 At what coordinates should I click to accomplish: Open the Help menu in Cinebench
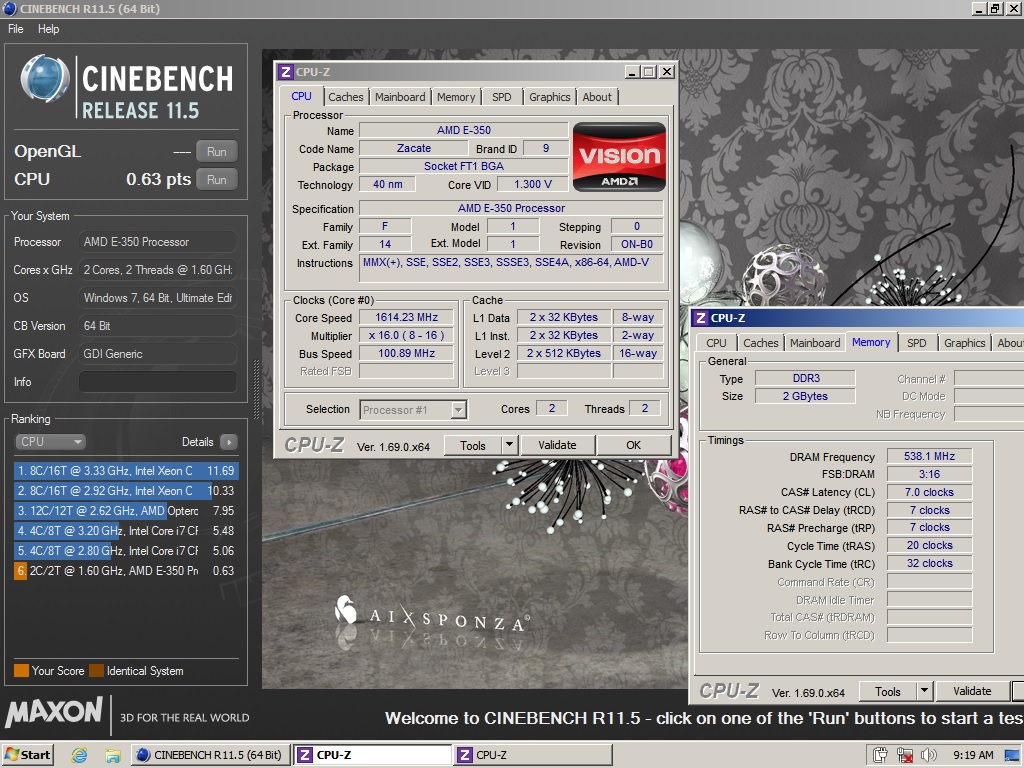(48, 29)
